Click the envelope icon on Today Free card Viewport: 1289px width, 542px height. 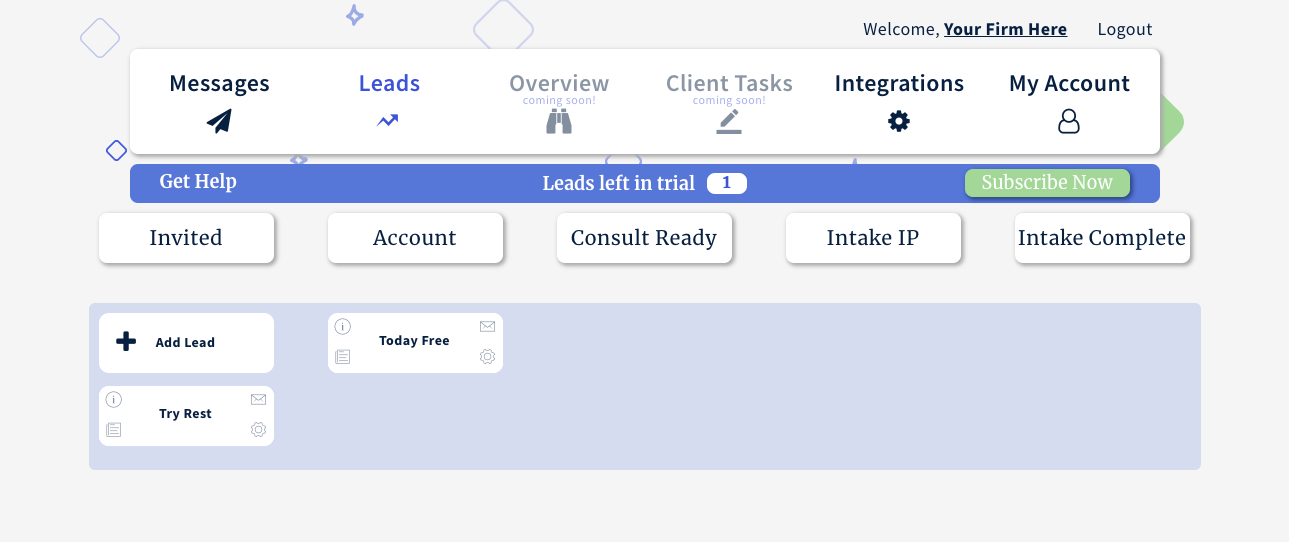click(x=487, y=326)
